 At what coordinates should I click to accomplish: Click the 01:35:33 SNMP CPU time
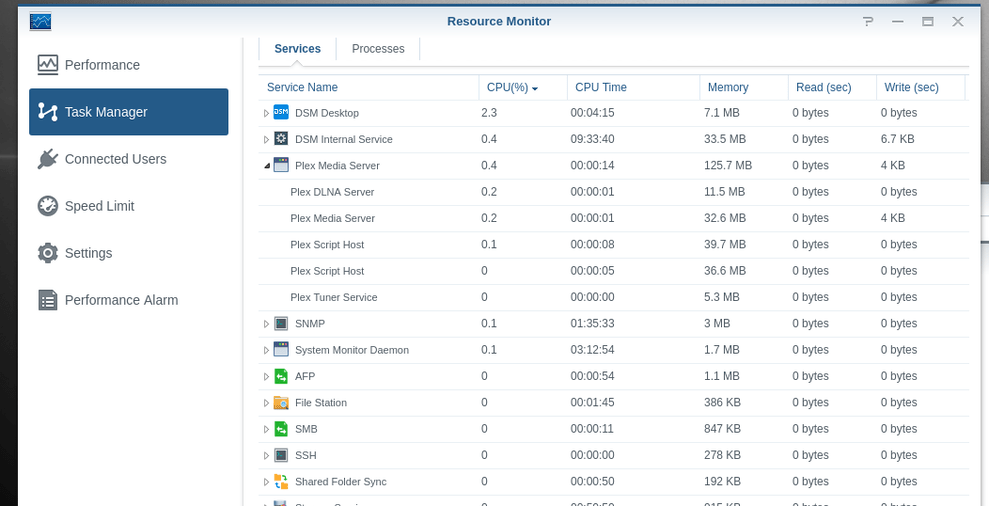(592, 324)
